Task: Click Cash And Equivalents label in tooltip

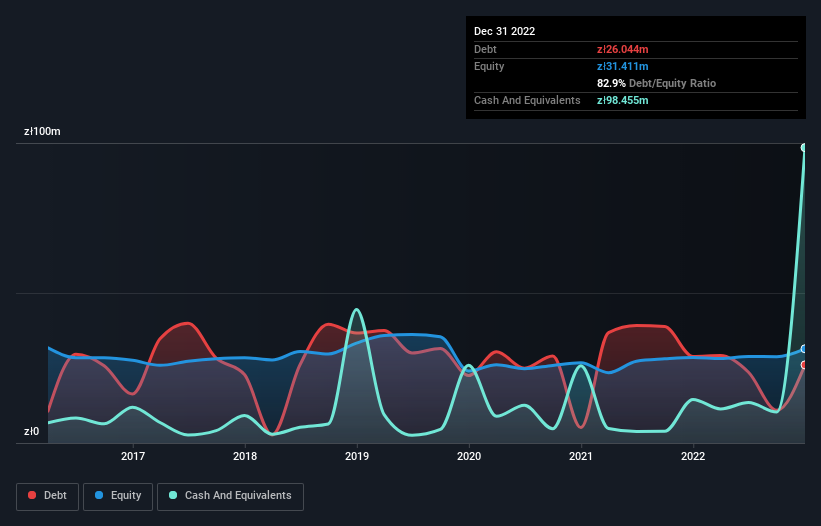Action: pyautogui.click(x=527, y=100)
